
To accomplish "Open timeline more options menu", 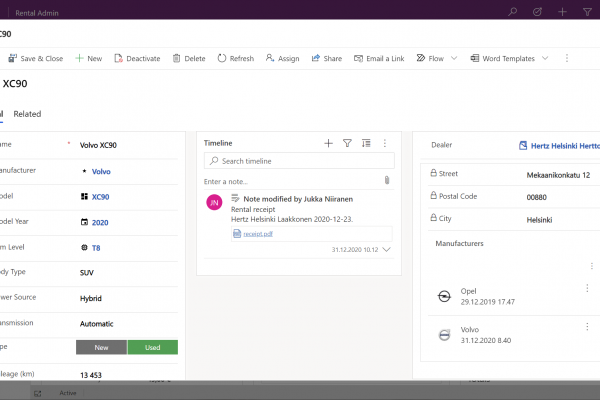I will [x=385, y=143].
